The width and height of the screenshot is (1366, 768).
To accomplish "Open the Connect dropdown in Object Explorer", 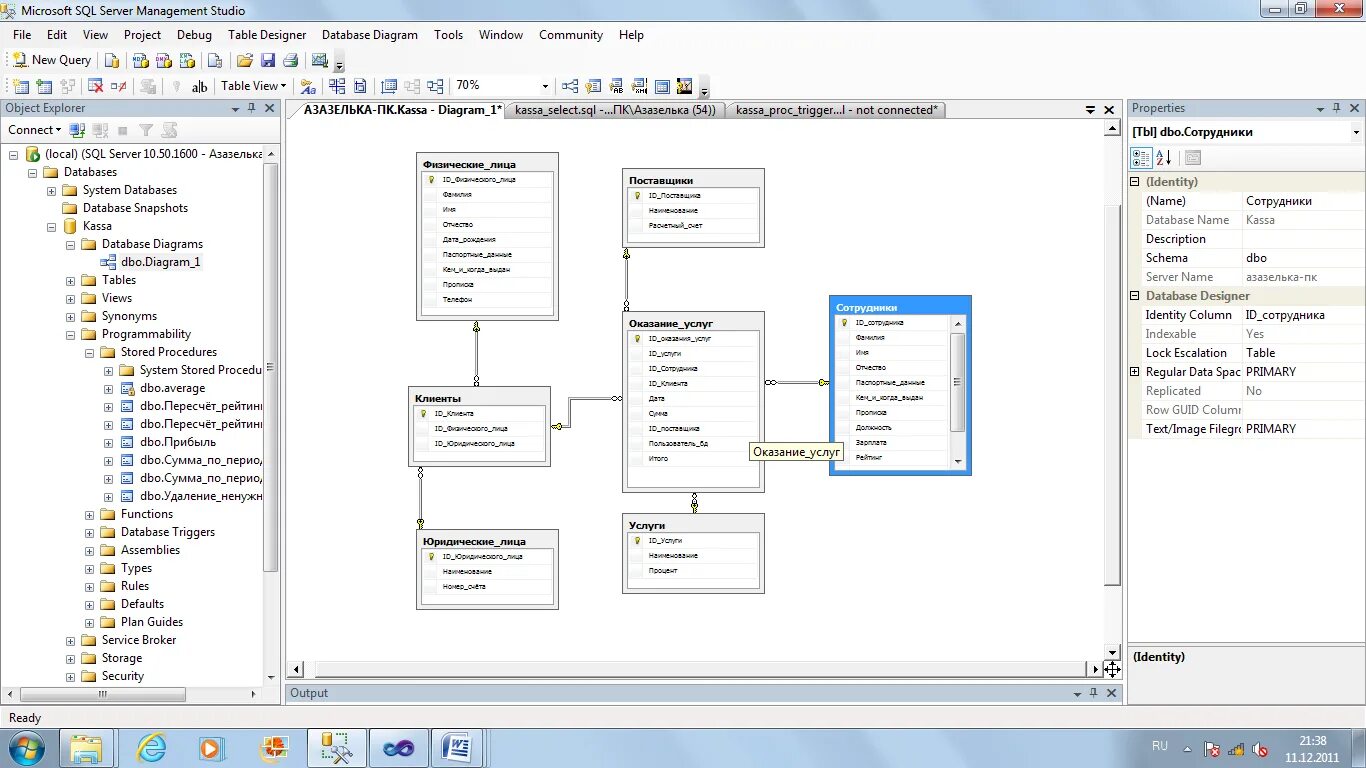I will [x=34, y=130].
